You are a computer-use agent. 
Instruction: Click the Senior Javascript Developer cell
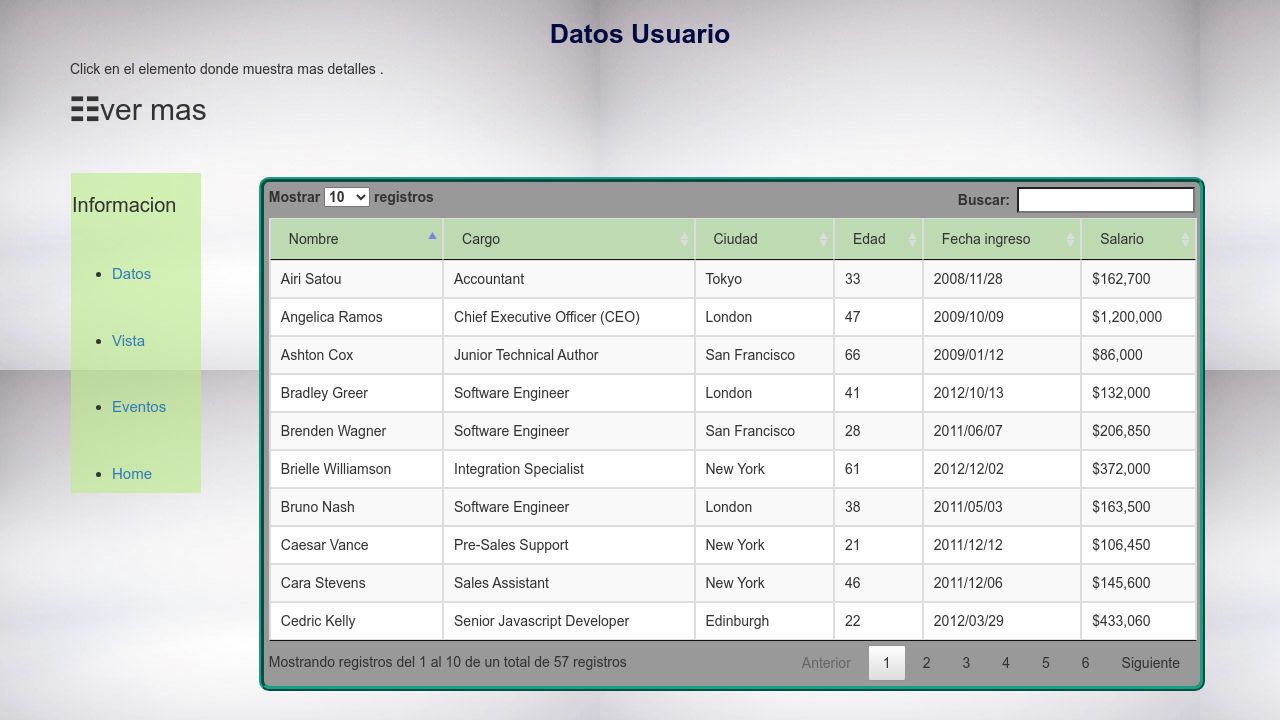click(569, 621)
